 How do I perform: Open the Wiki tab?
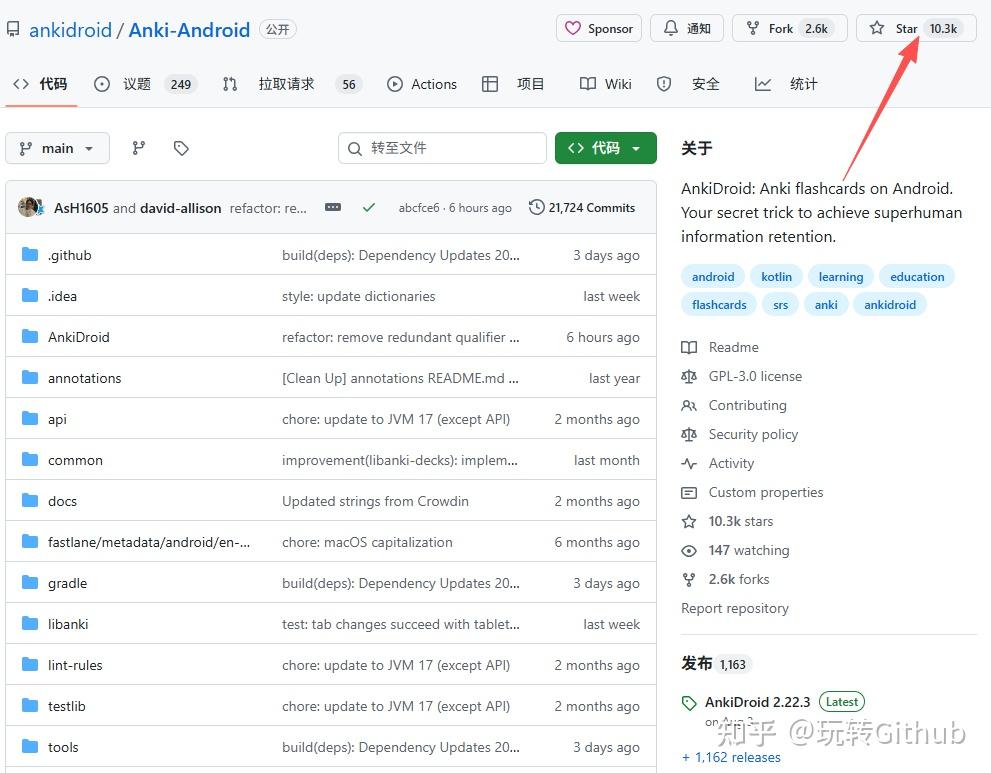click(x=605, y=84)
